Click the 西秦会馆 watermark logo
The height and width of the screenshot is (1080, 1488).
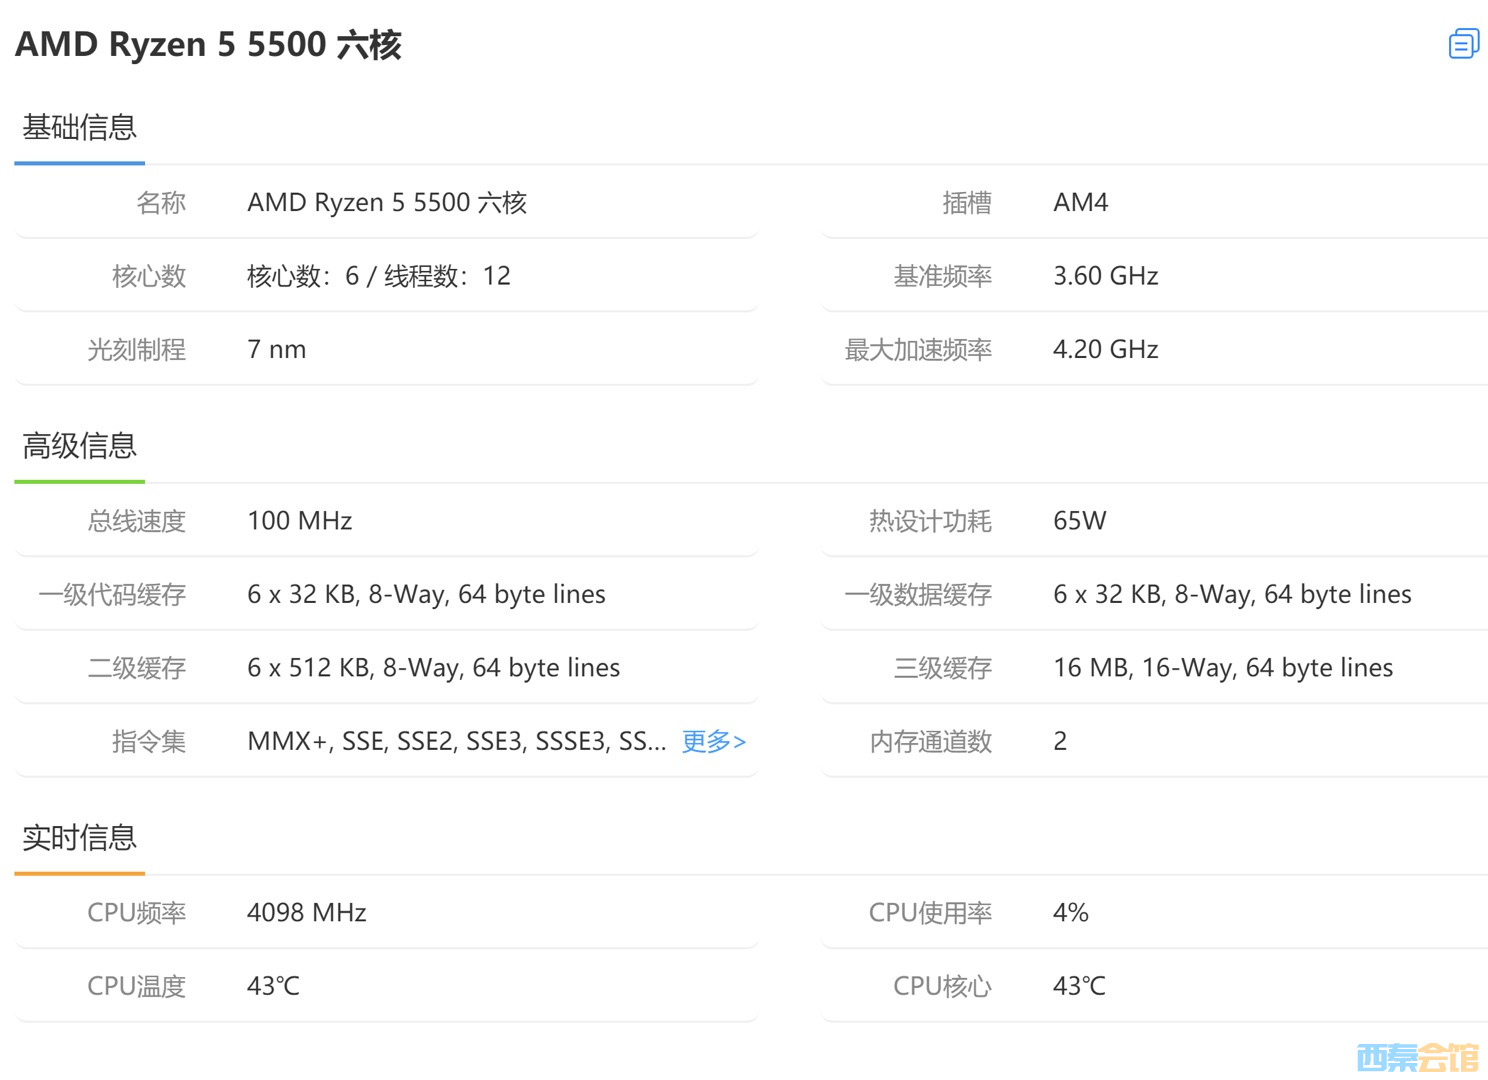coord(1417,1056)
